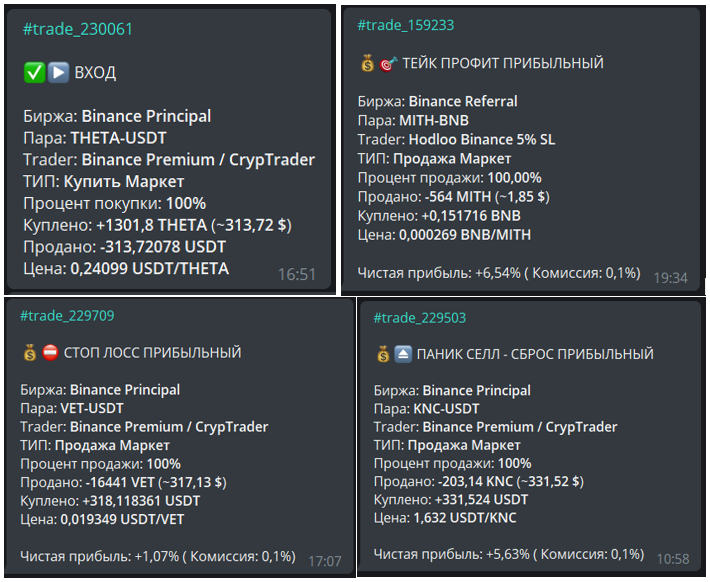Open the #trade_229709 hashtag
This screenshot has width=710, height=582.
pos(67,316)
